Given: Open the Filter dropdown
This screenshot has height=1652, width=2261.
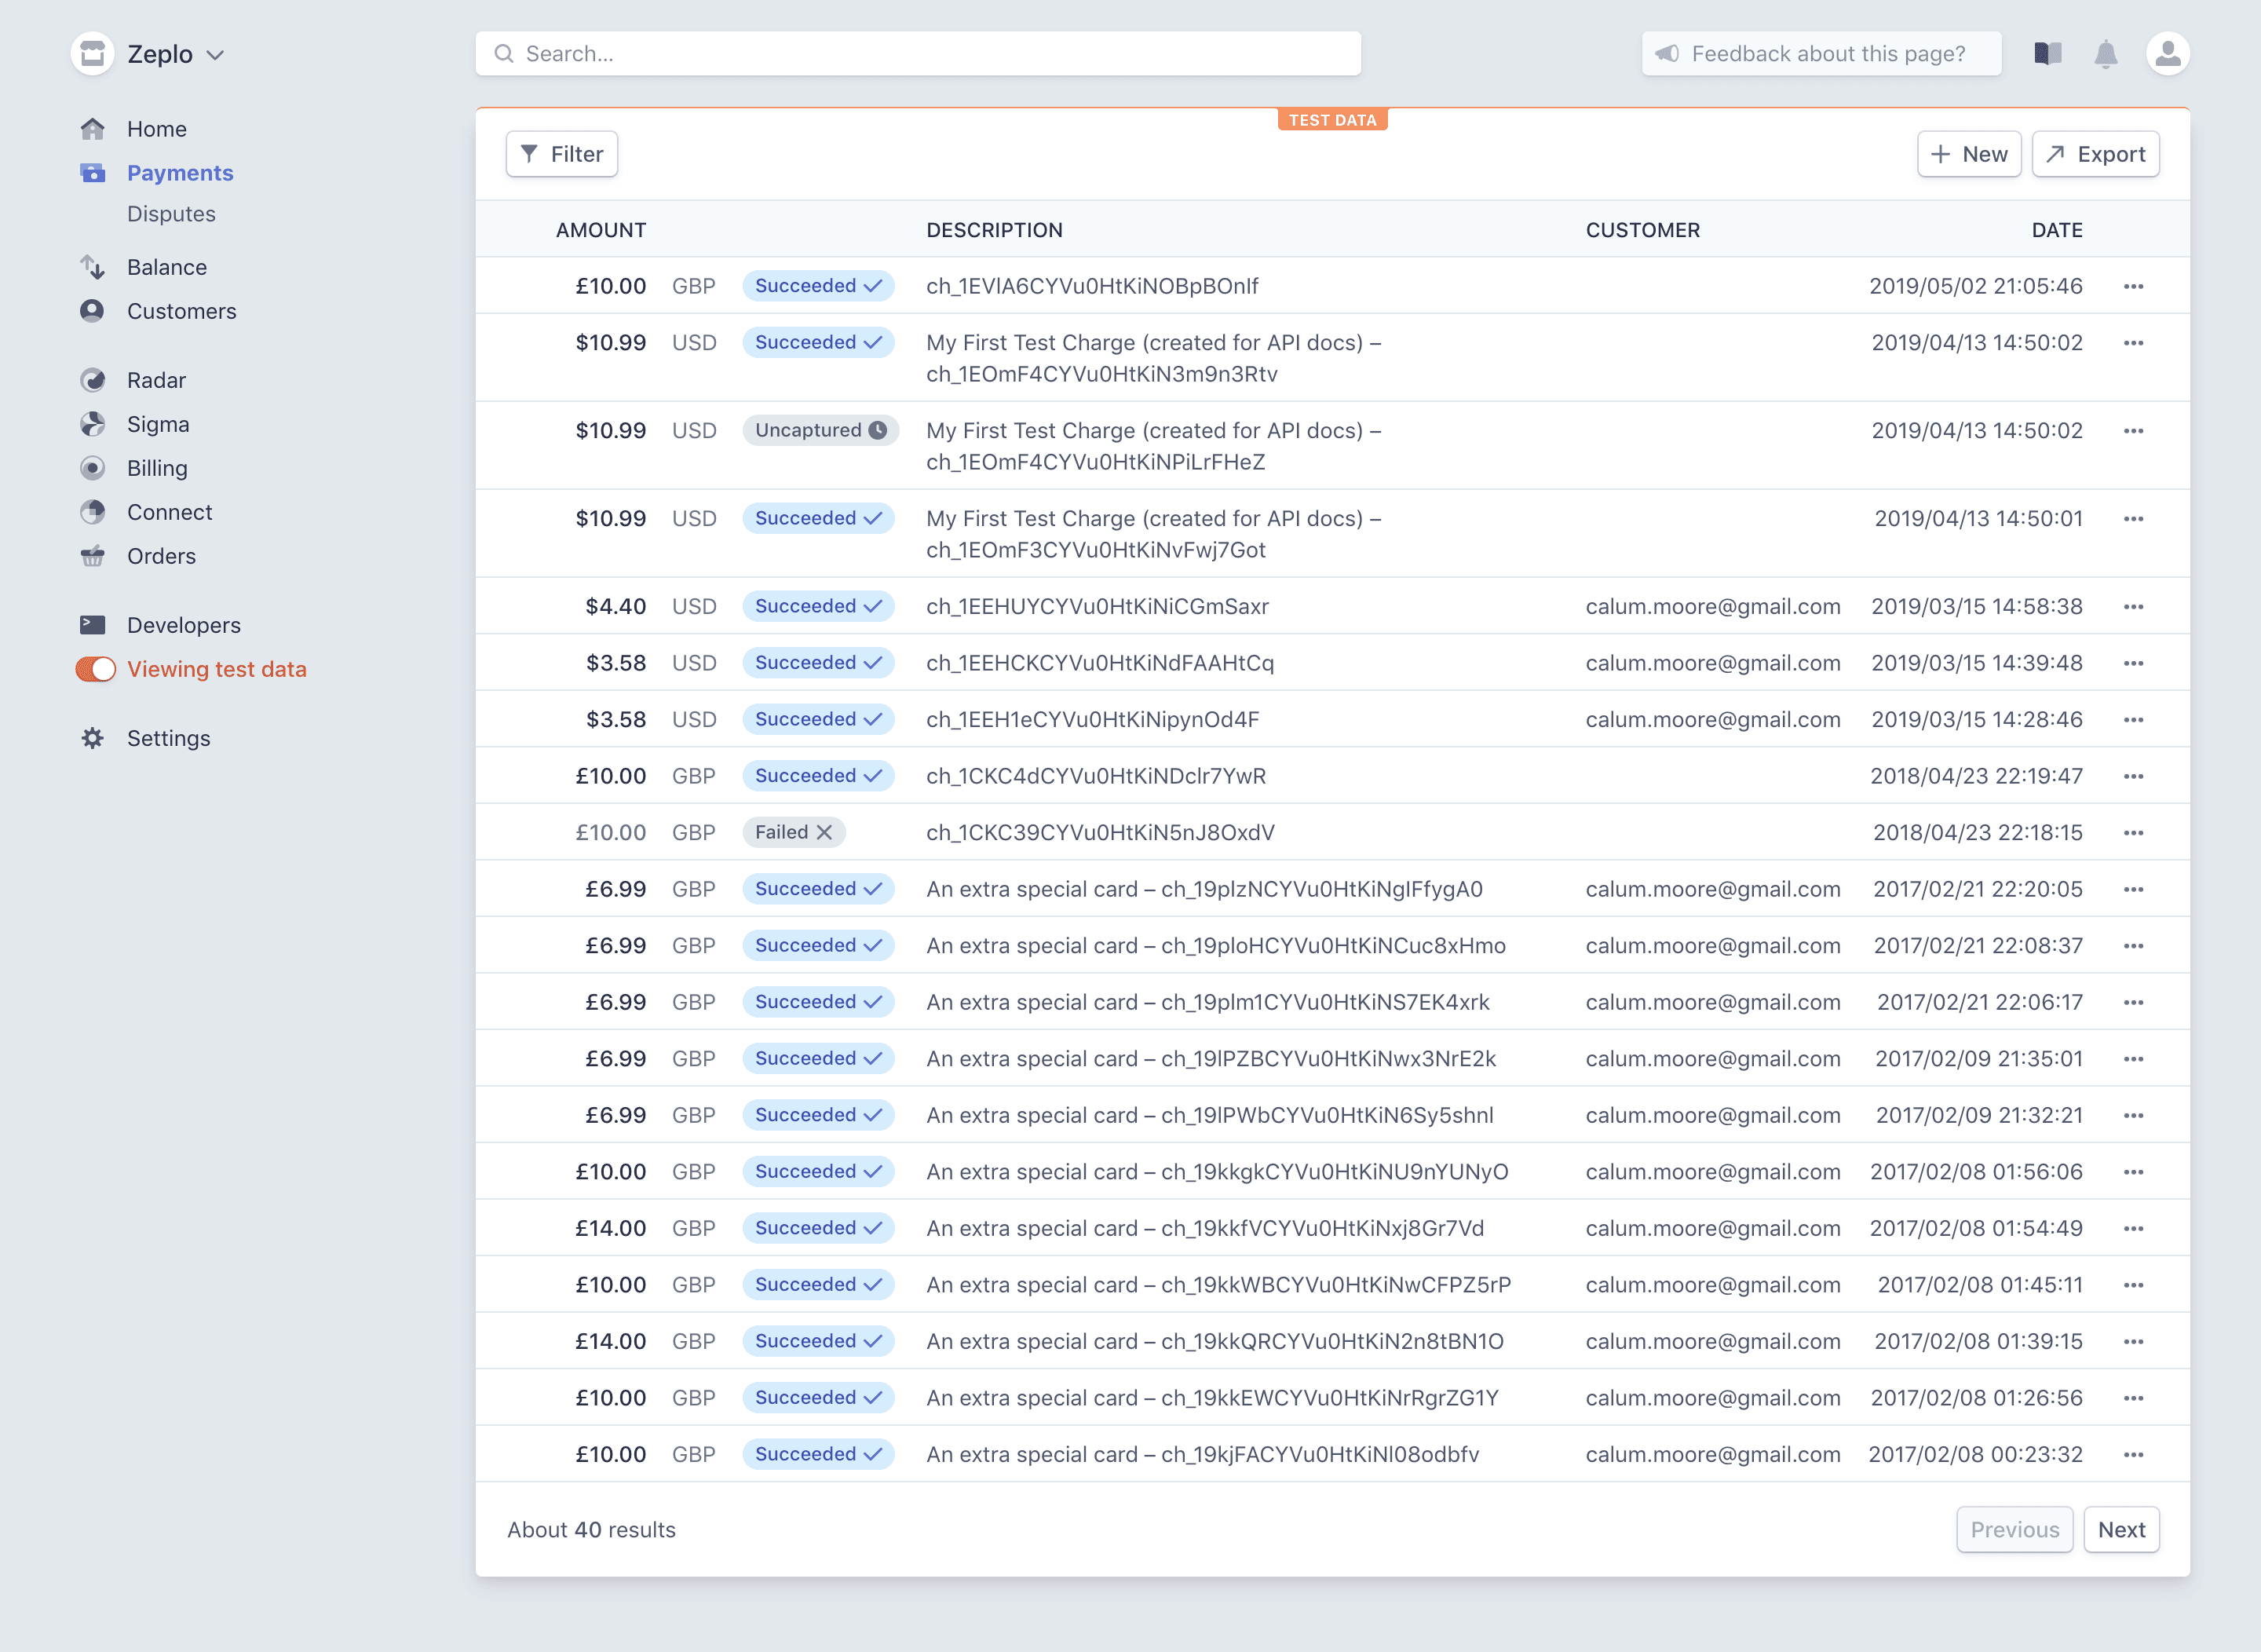Looking at the screenshot, I should 562,154.
